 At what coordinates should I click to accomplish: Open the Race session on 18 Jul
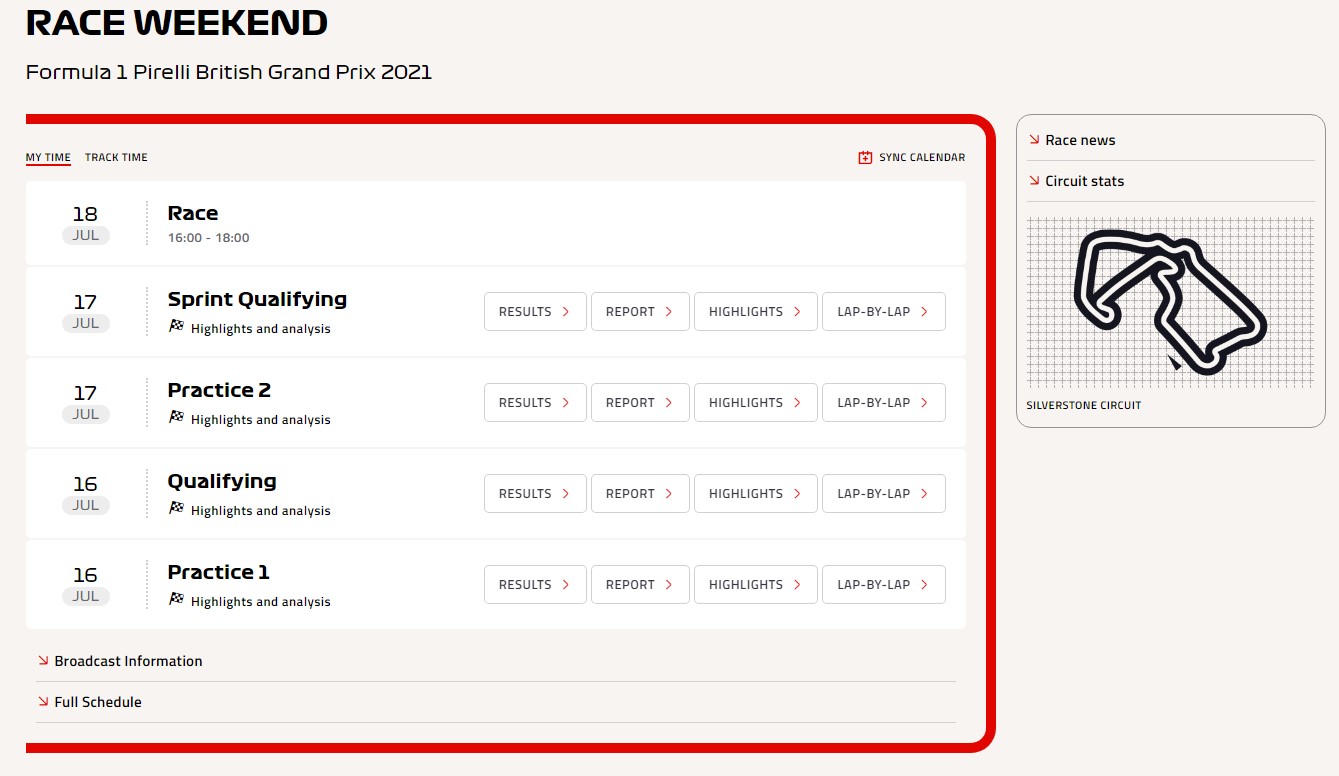[x=193, y=213]
